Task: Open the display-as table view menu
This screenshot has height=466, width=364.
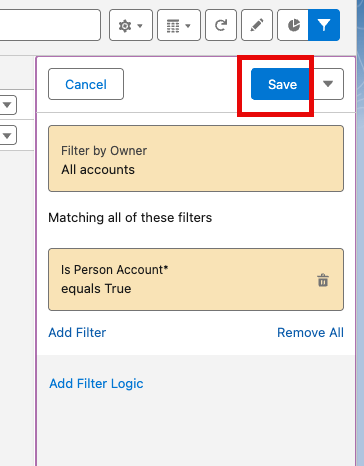Action: [x=179, y=25]
